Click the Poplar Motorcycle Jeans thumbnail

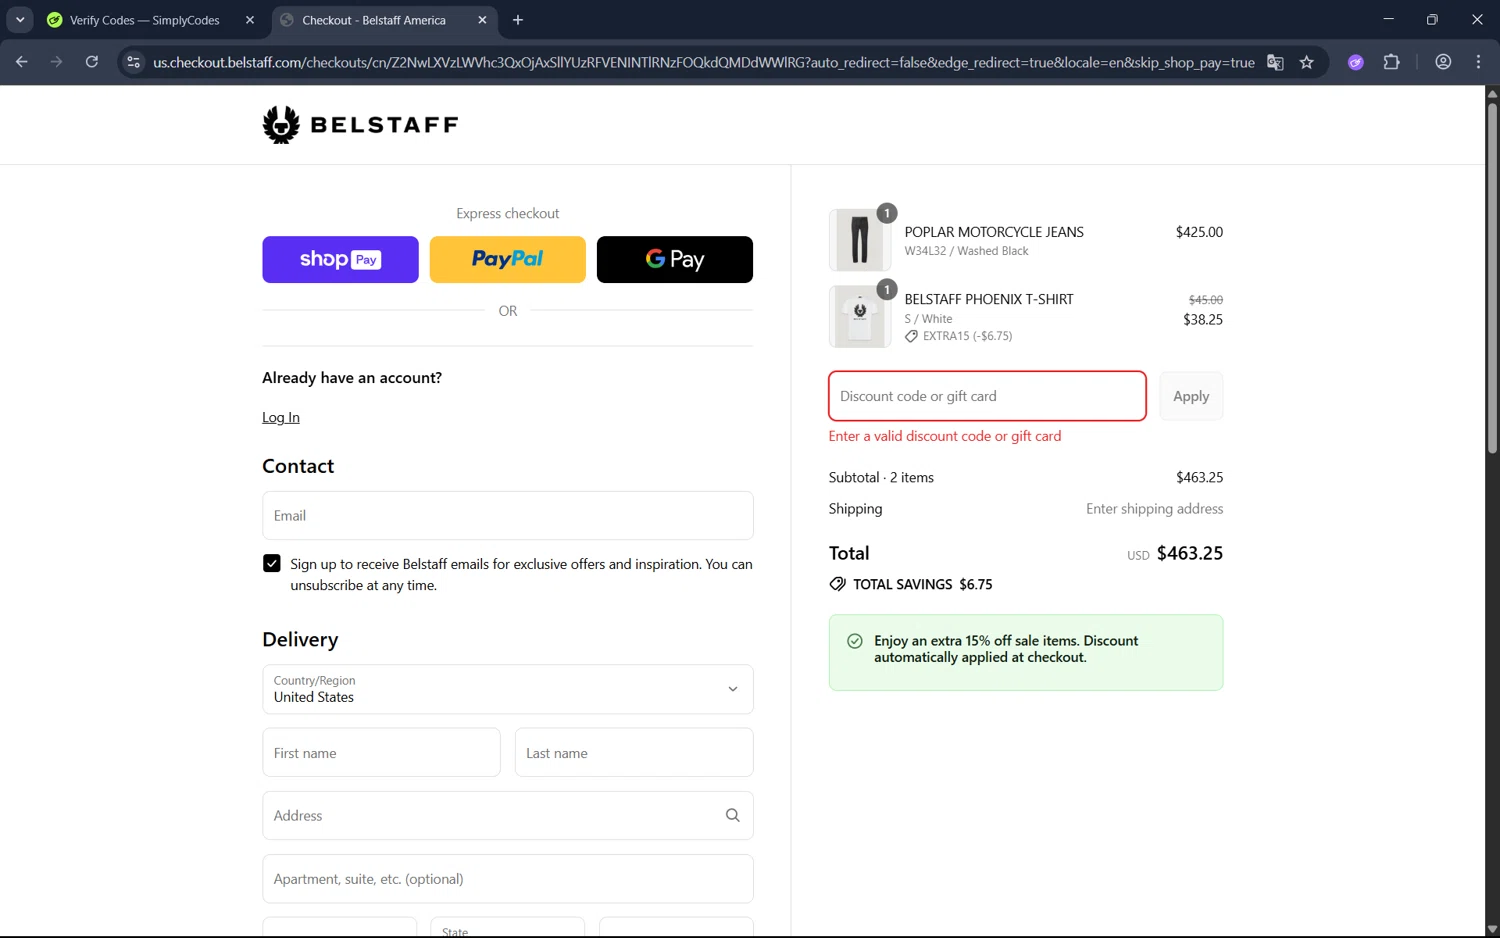tap(860, 240)
